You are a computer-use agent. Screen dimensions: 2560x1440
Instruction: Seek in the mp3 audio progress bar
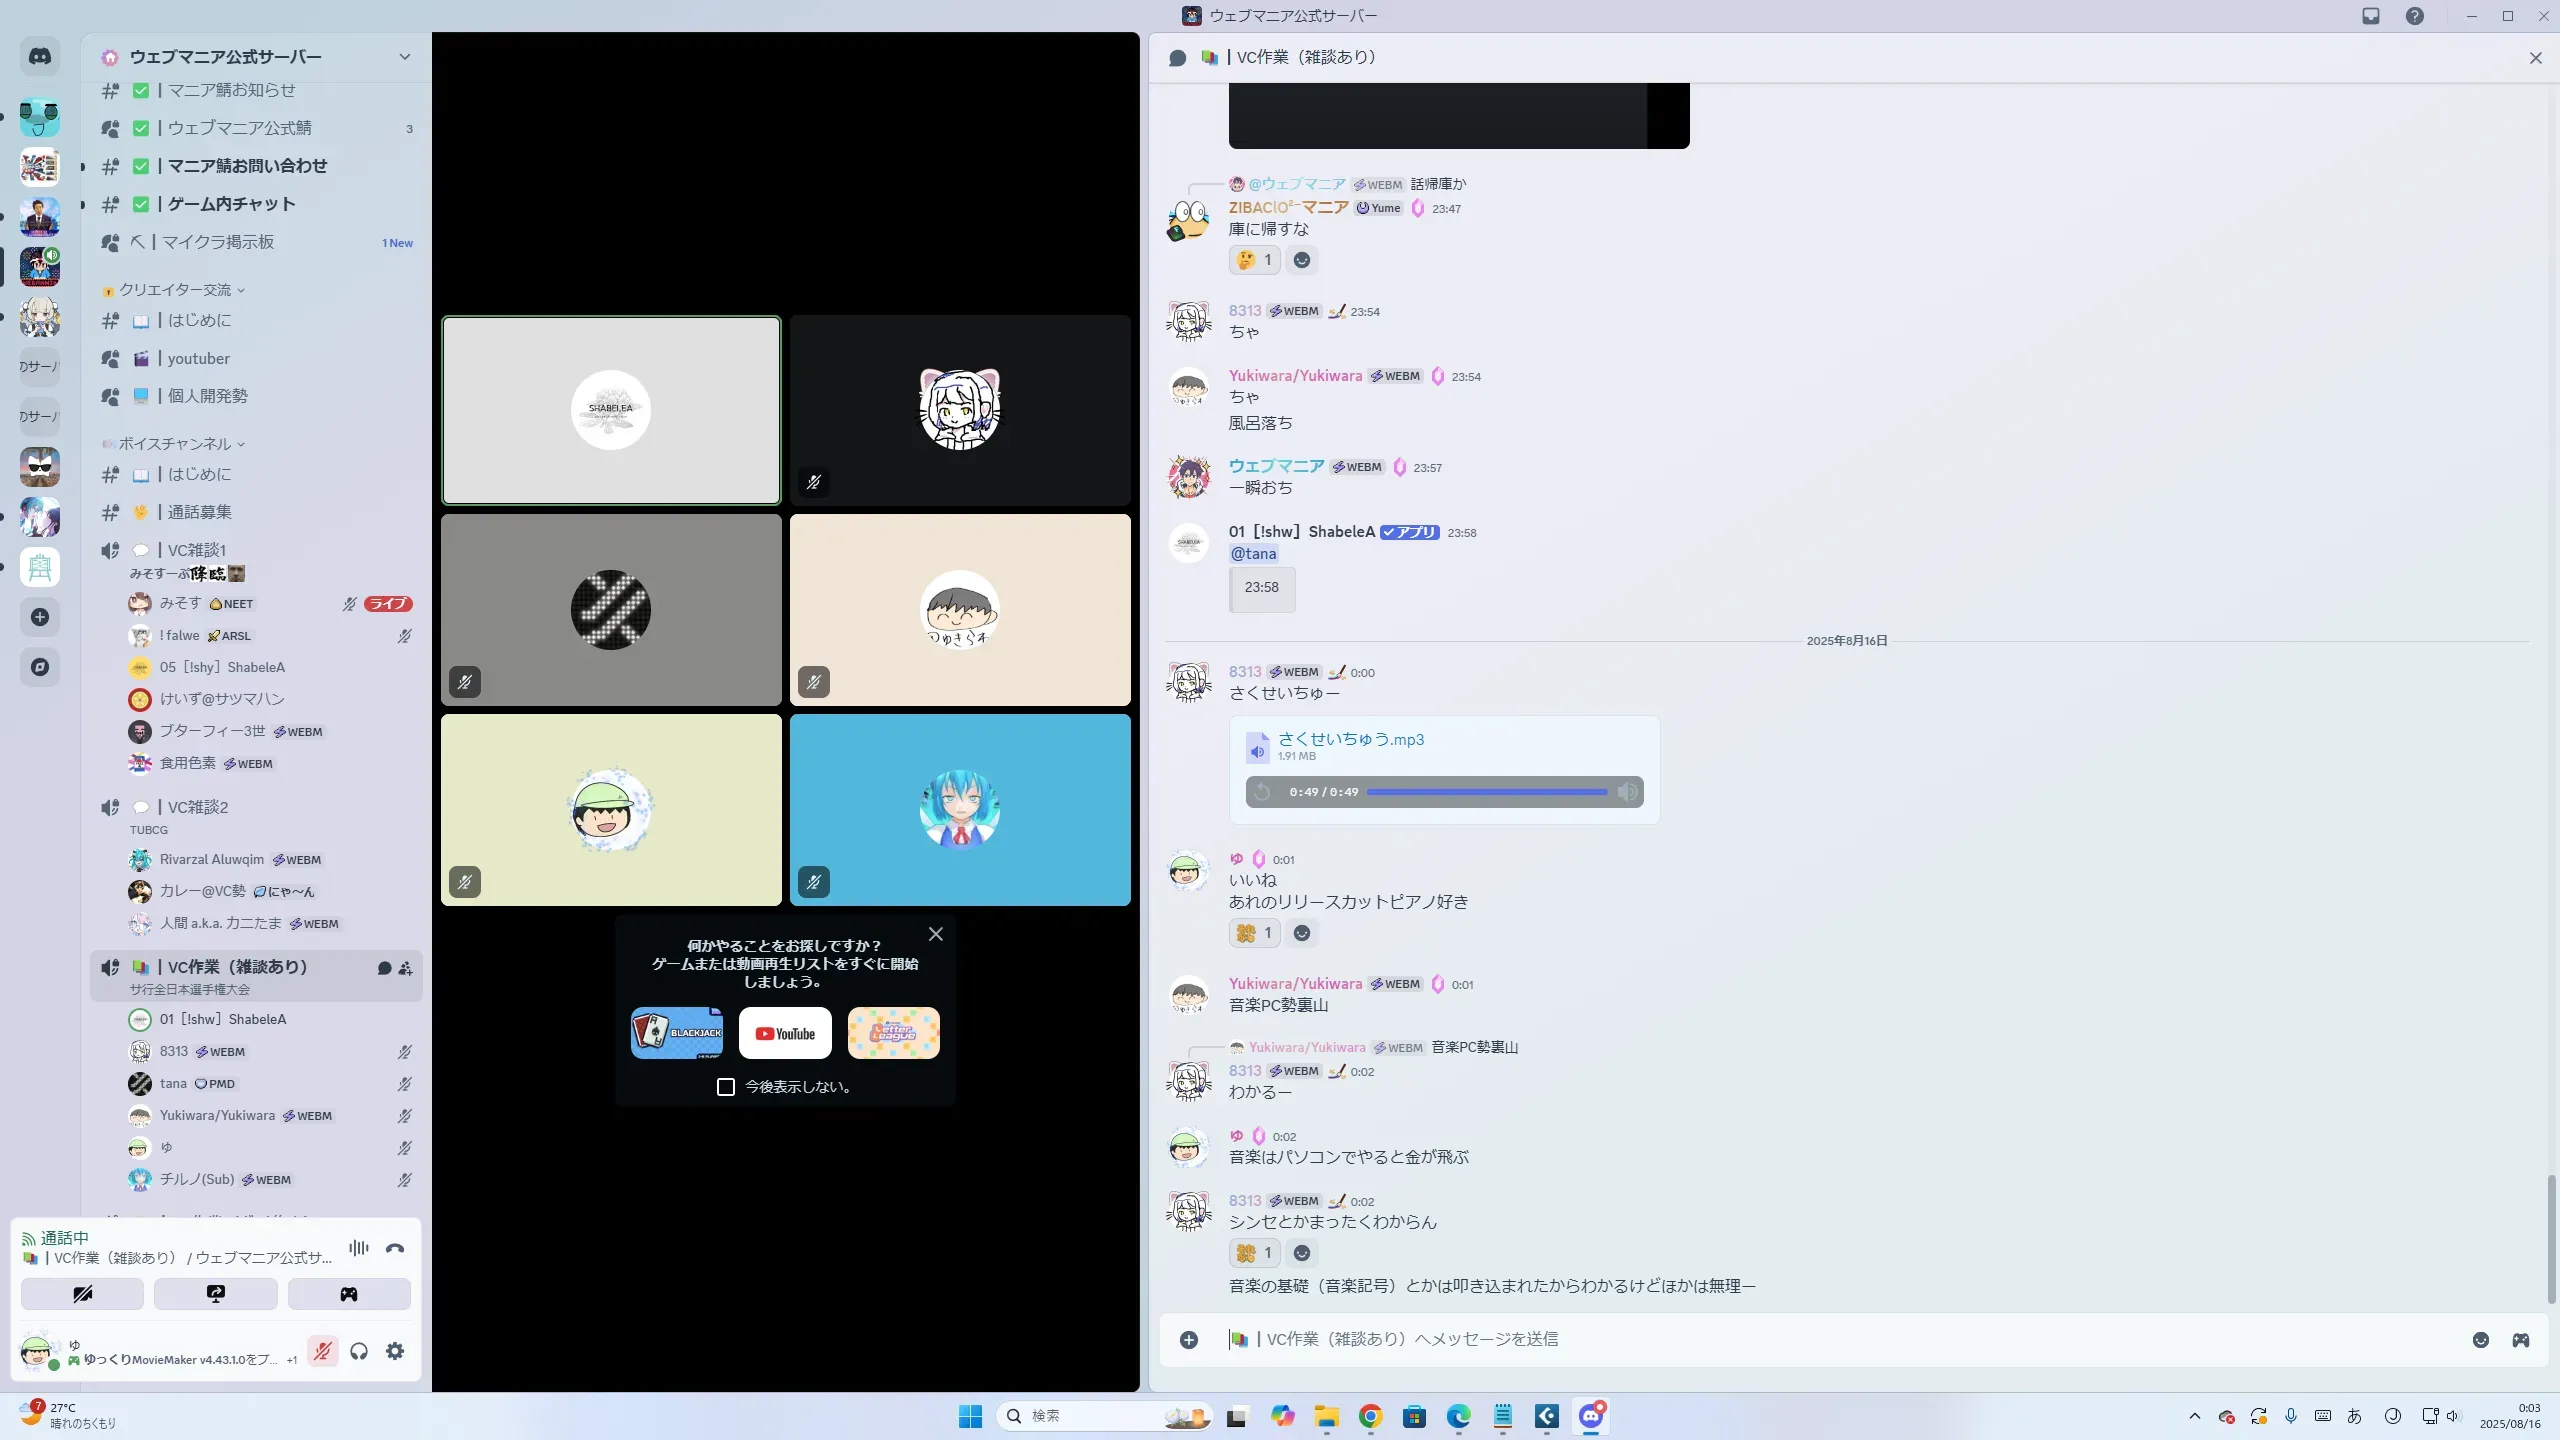pyautogui.click(x=1486, y=792)
